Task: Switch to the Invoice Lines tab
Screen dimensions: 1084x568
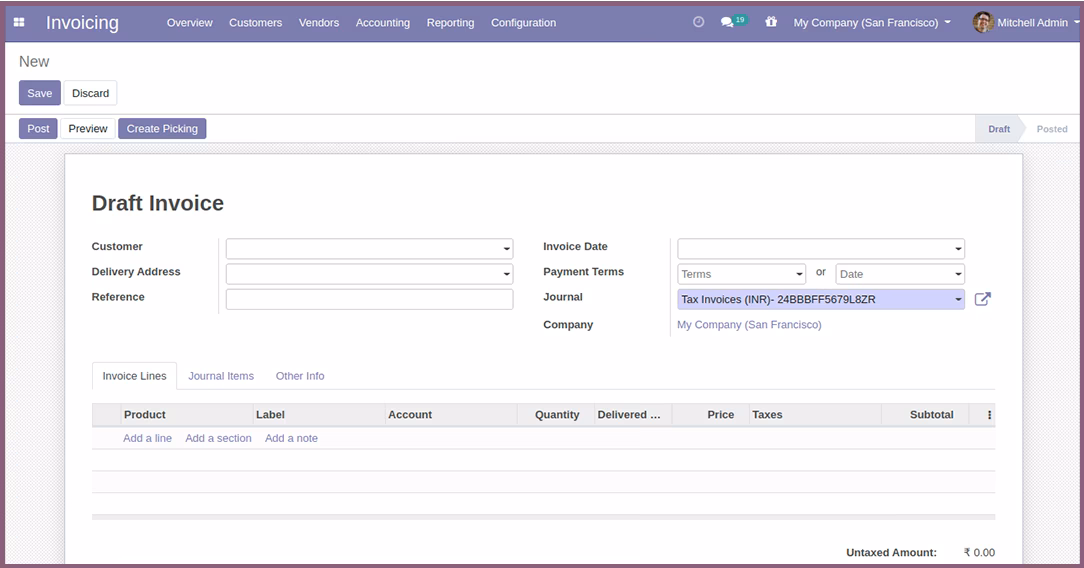Action: (134, 376)
